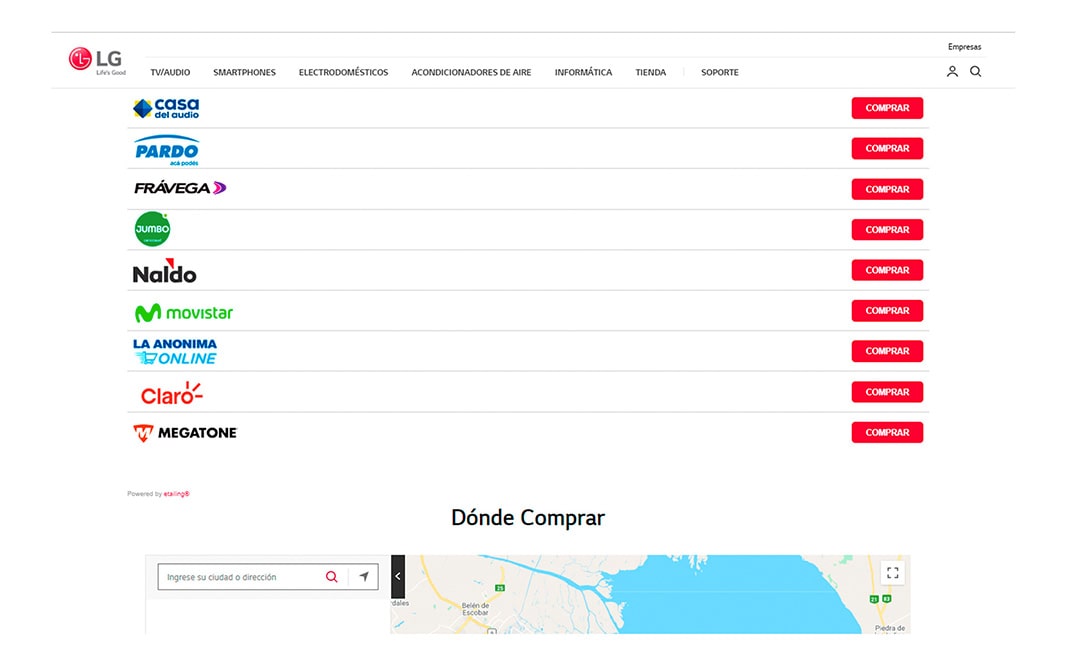1066x666 pixels.
Task: Open the TV/AUDIO menu
Action: pos(170,72)
